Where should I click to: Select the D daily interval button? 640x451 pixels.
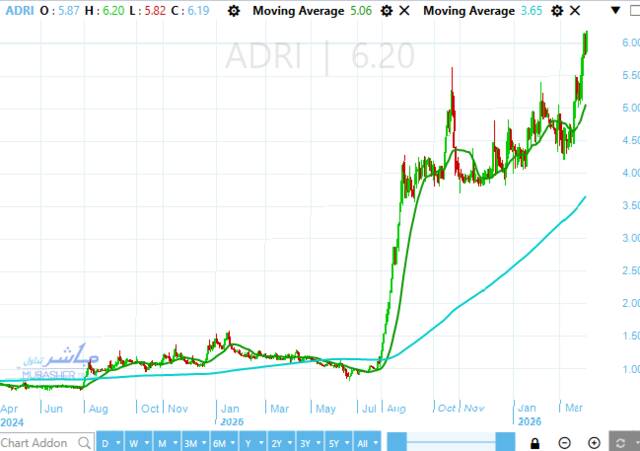pyautogui.click(x=105, y=443)
